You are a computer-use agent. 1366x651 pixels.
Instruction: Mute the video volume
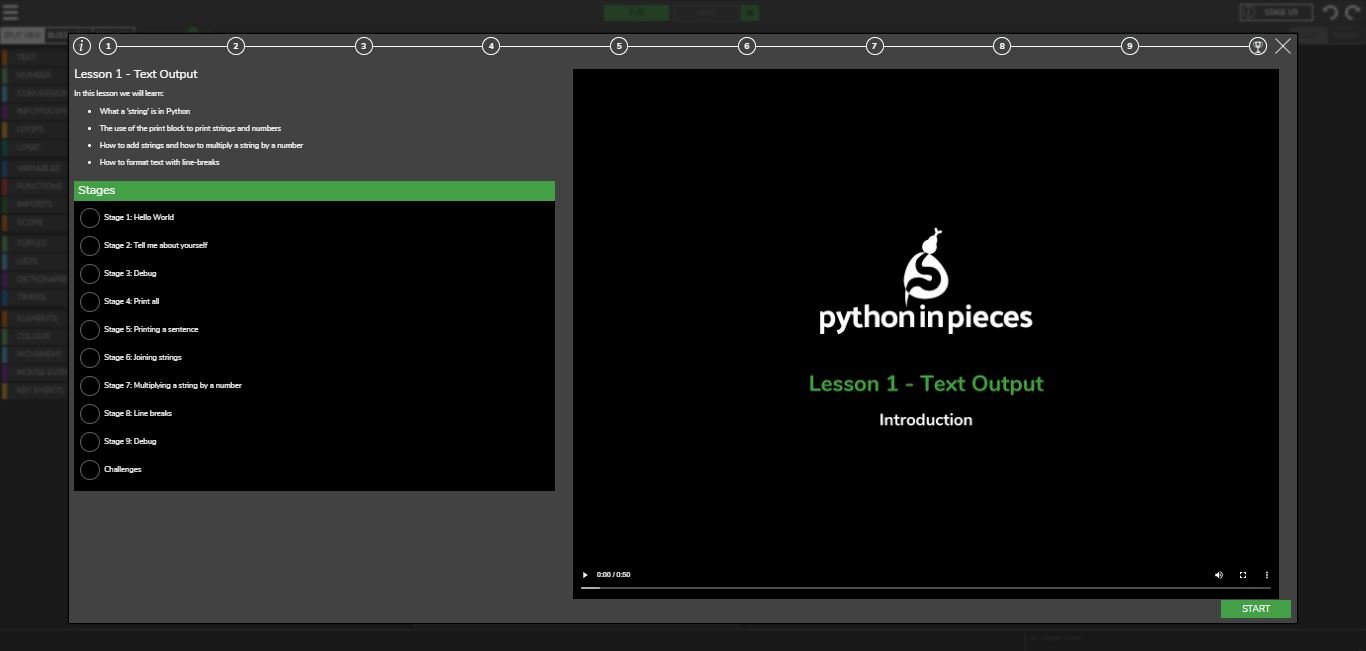pyautogui.click(x=1218, y=575)
